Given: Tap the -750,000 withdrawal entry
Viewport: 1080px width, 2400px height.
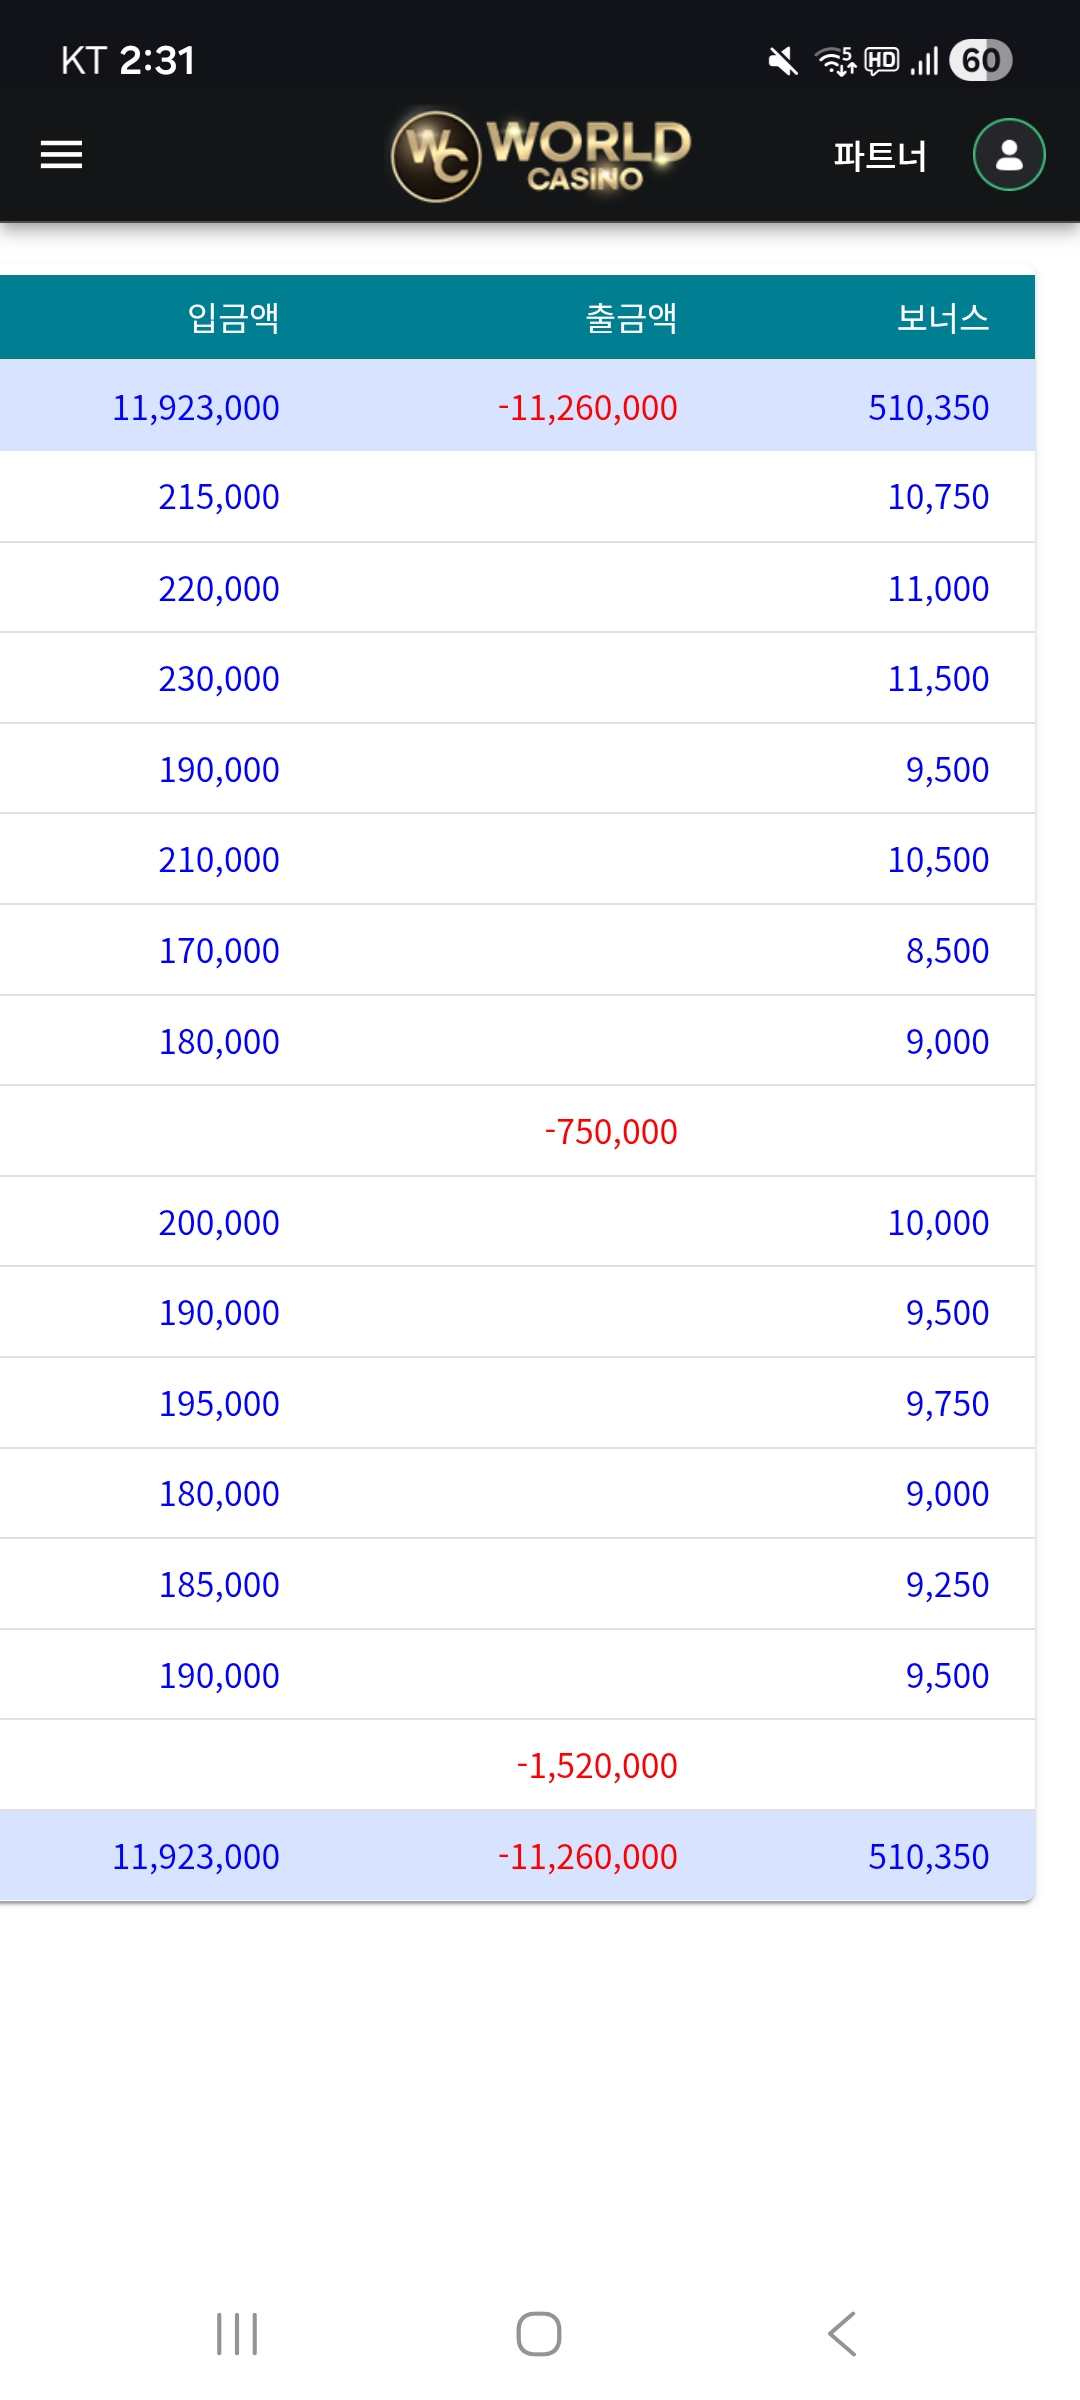Looking at the screenshot, I should (611, 1132).
